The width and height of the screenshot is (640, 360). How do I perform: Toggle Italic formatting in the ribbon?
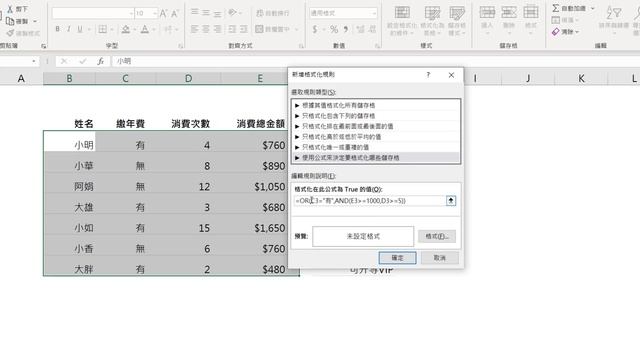69,29
